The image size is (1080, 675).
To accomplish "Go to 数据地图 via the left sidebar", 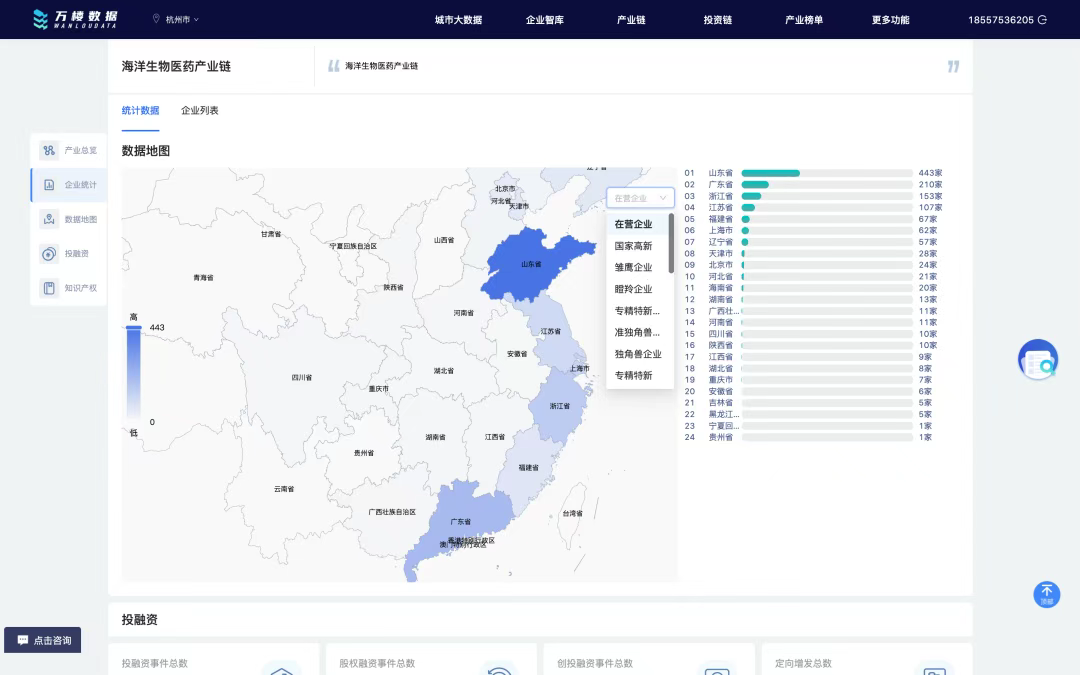I will [69, 219].
